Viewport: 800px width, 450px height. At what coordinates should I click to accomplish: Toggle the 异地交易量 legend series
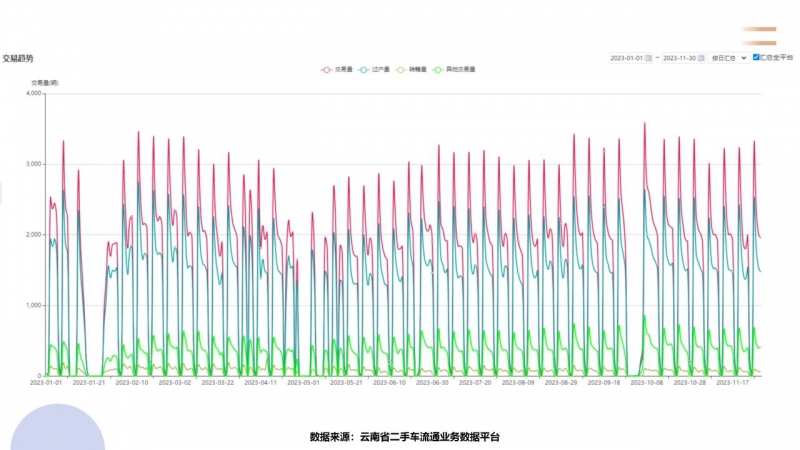[454, 69]
